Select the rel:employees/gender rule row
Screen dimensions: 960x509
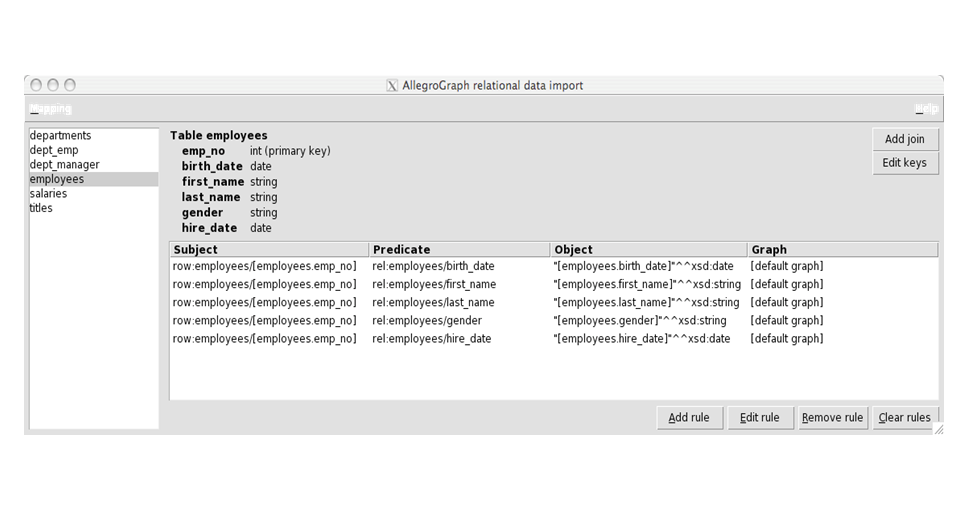coord(427,321)
